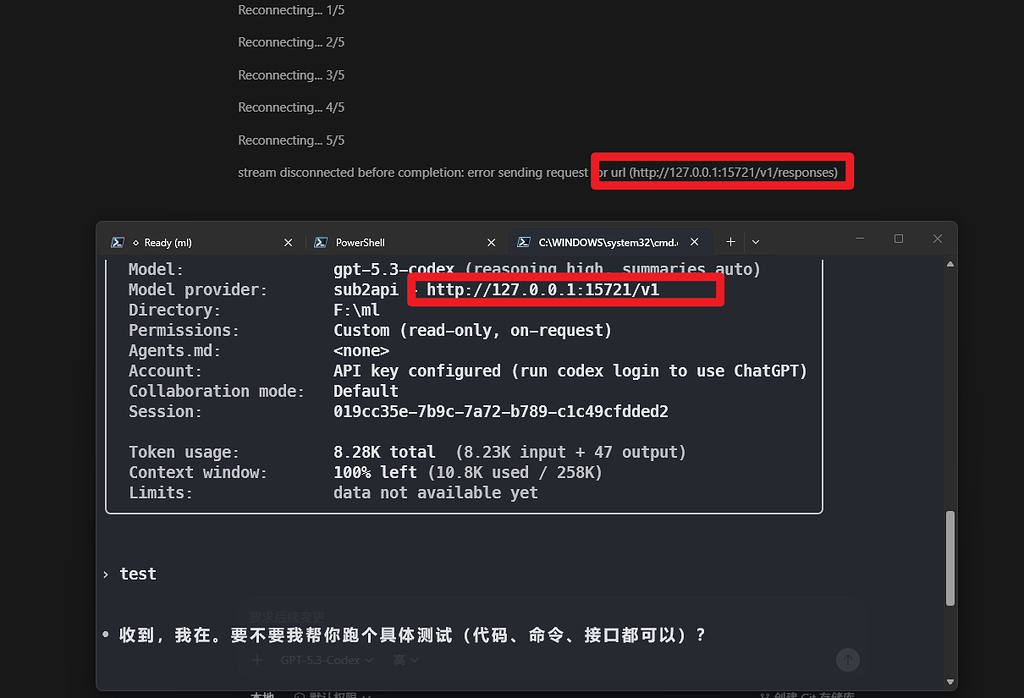Click the "Collaboration mode:" label

(216, 391)
